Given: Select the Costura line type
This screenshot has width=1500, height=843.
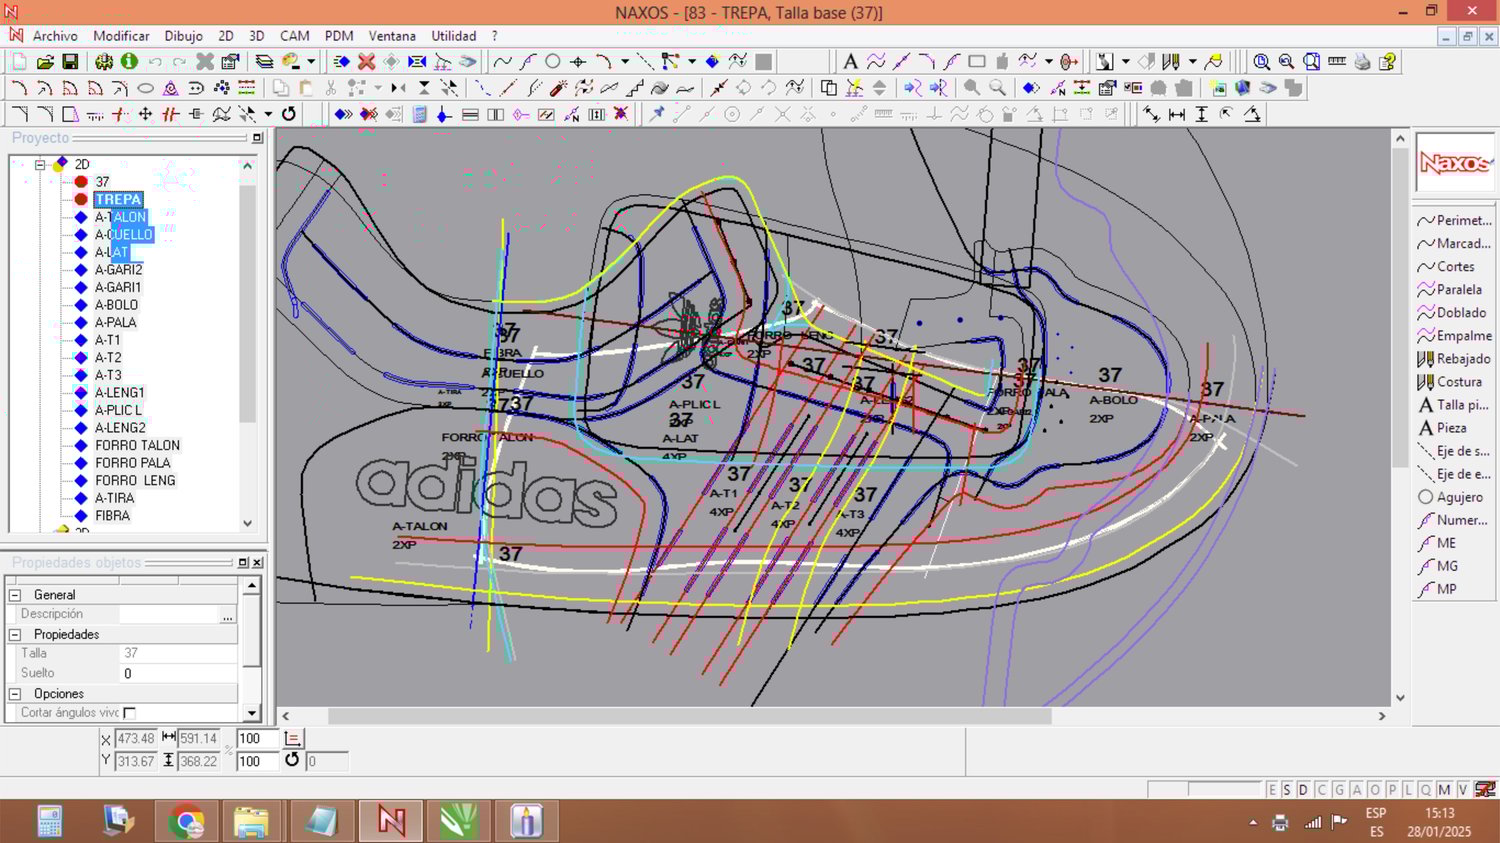Looking at the screenshot, I should coord(1450,382).
